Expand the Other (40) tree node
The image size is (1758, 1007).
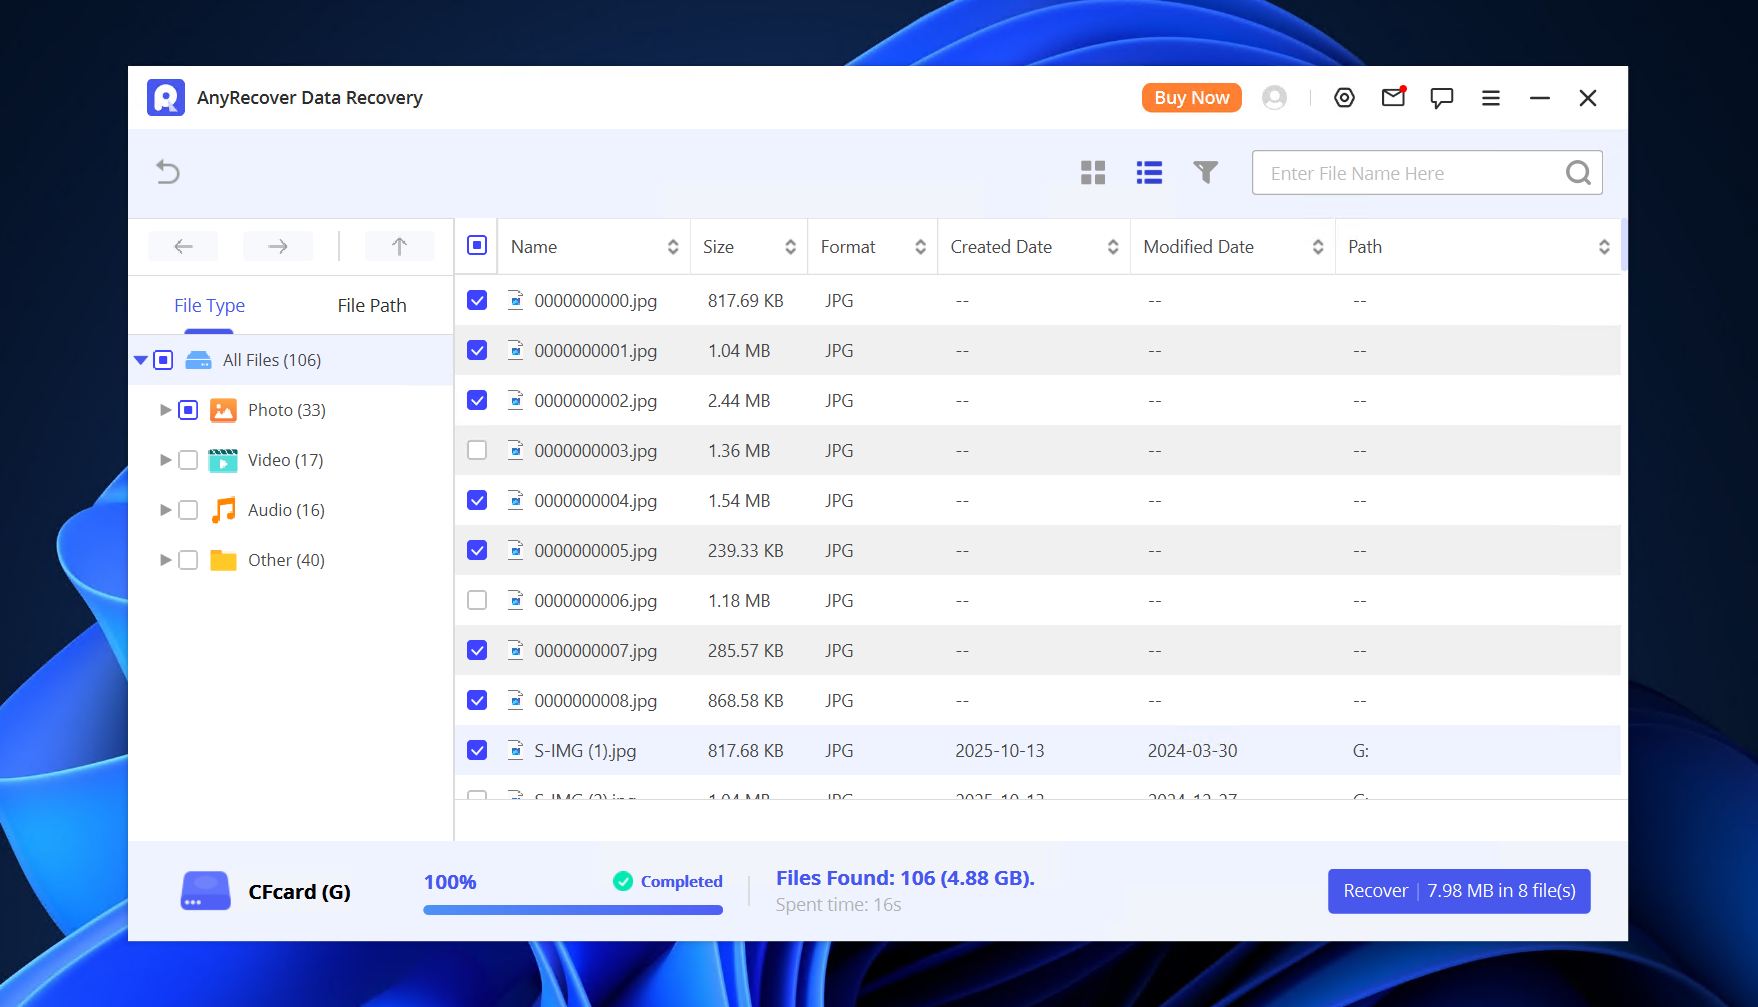point(165,560)
